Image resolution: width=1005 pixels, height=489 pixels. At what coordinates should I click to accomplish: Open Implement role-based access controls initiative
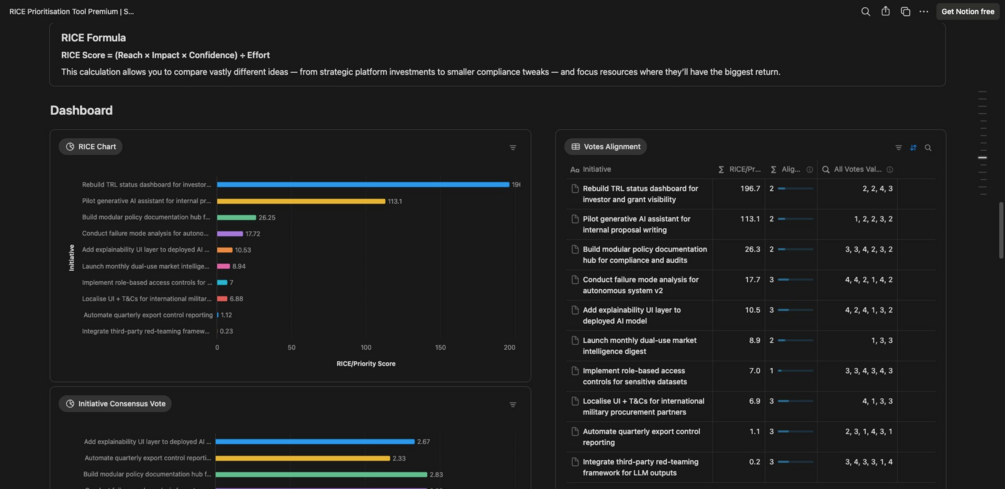[x=635, y=376]
